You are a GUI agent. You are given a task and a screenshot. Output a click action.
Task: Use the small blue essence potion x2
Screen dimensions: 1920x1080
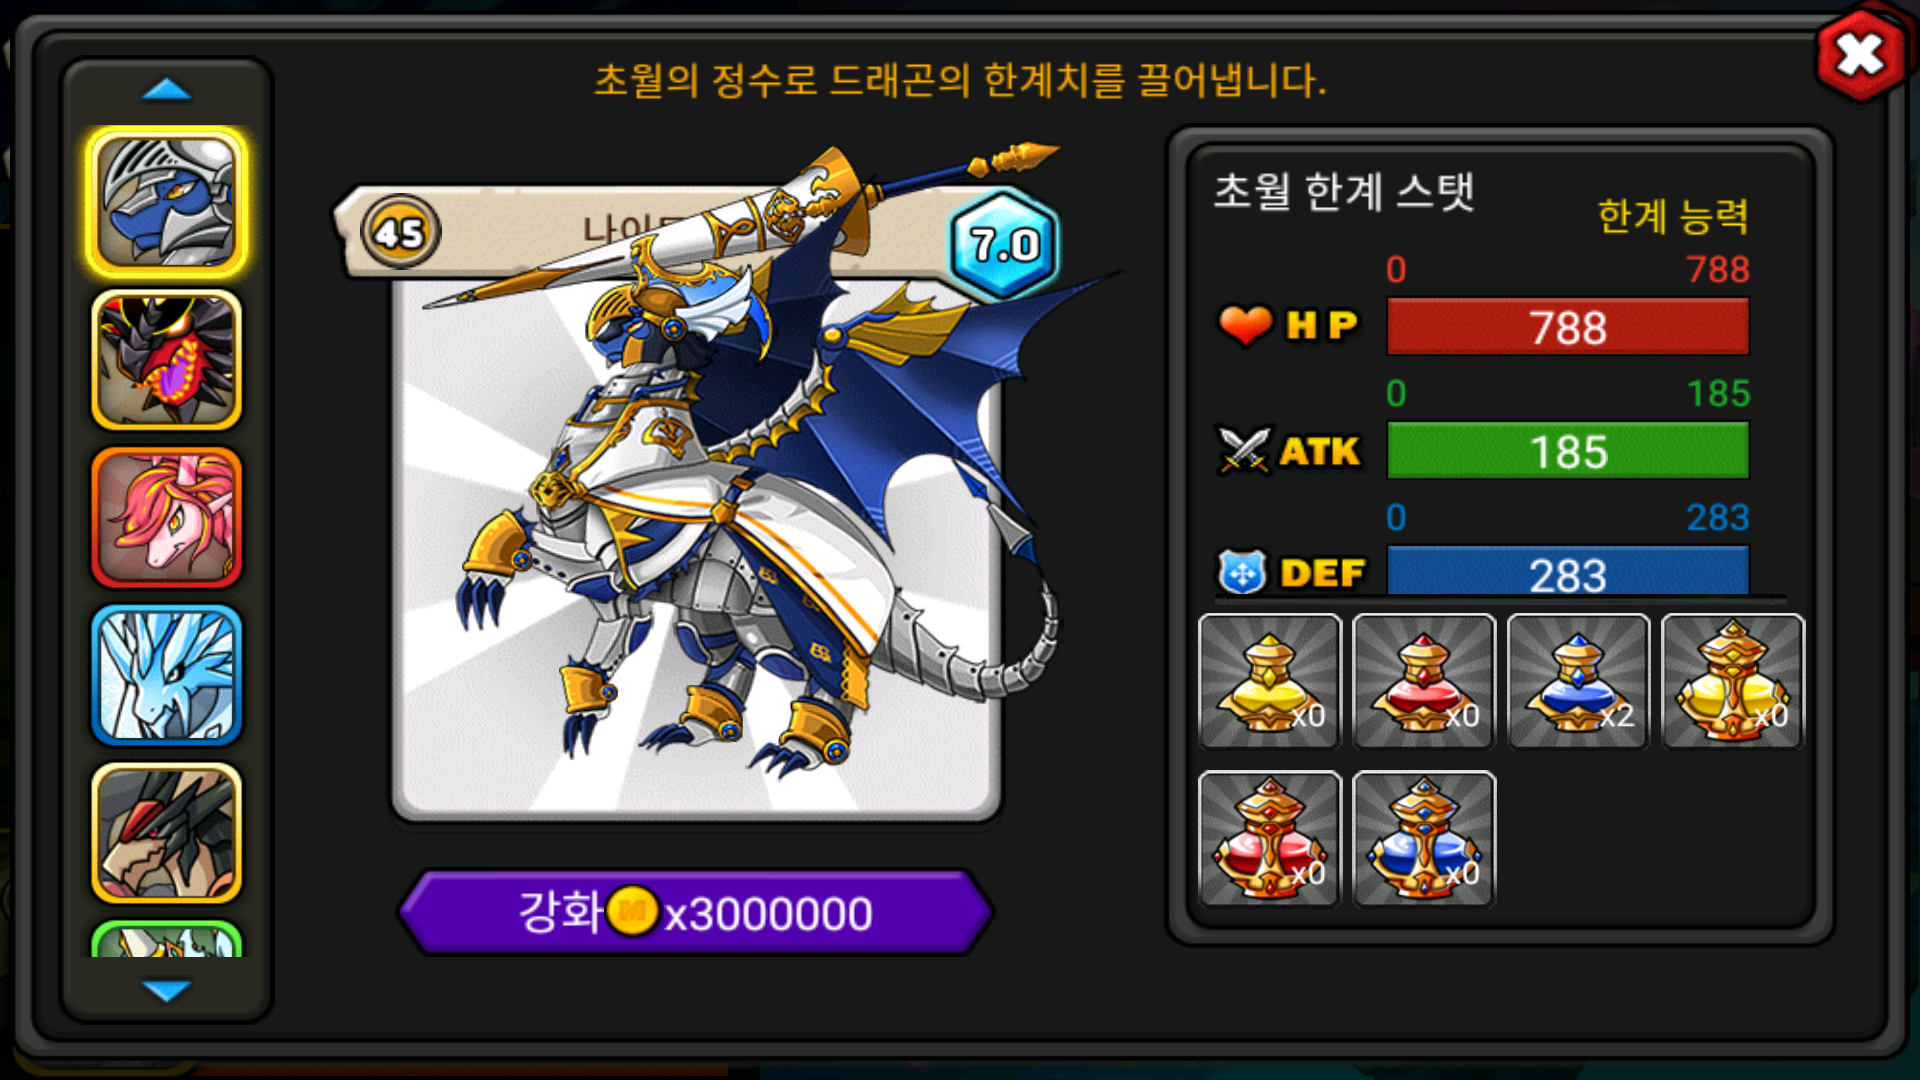click(x=1578, y=681)
